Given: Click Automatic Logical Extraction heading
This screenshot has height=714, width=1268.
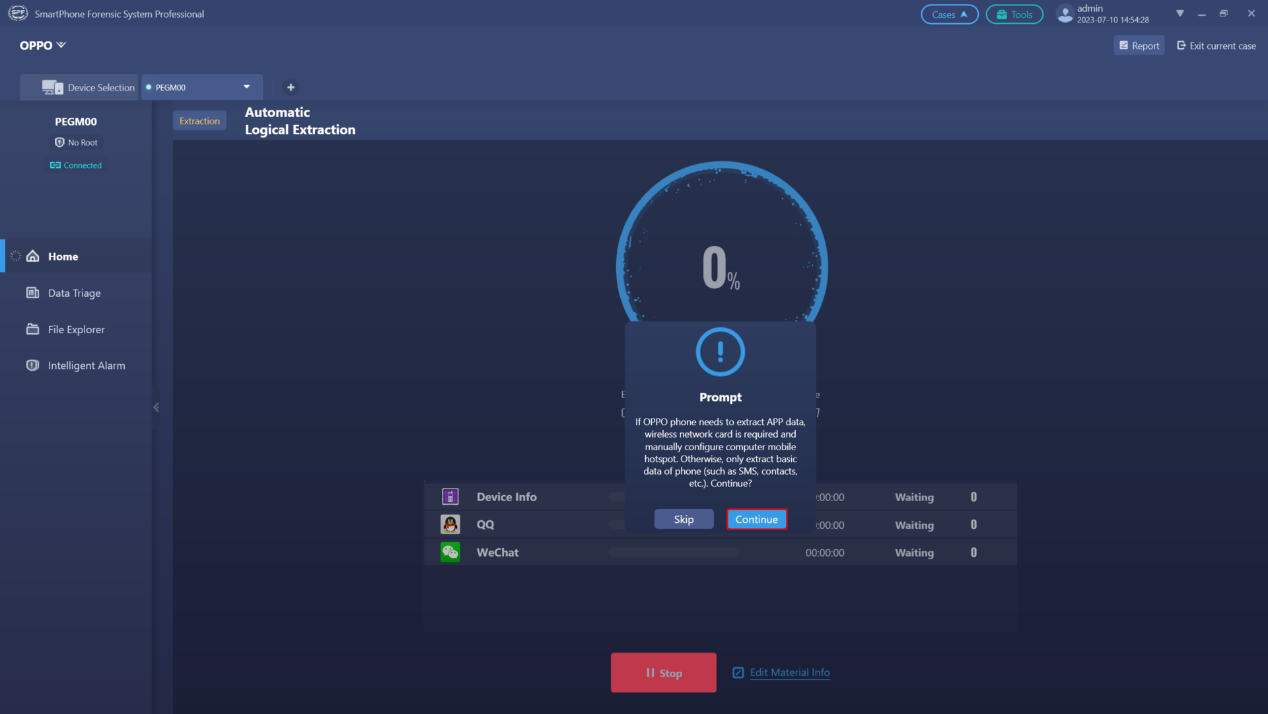Looking at the screenshot, I should [x=300, y=121].
